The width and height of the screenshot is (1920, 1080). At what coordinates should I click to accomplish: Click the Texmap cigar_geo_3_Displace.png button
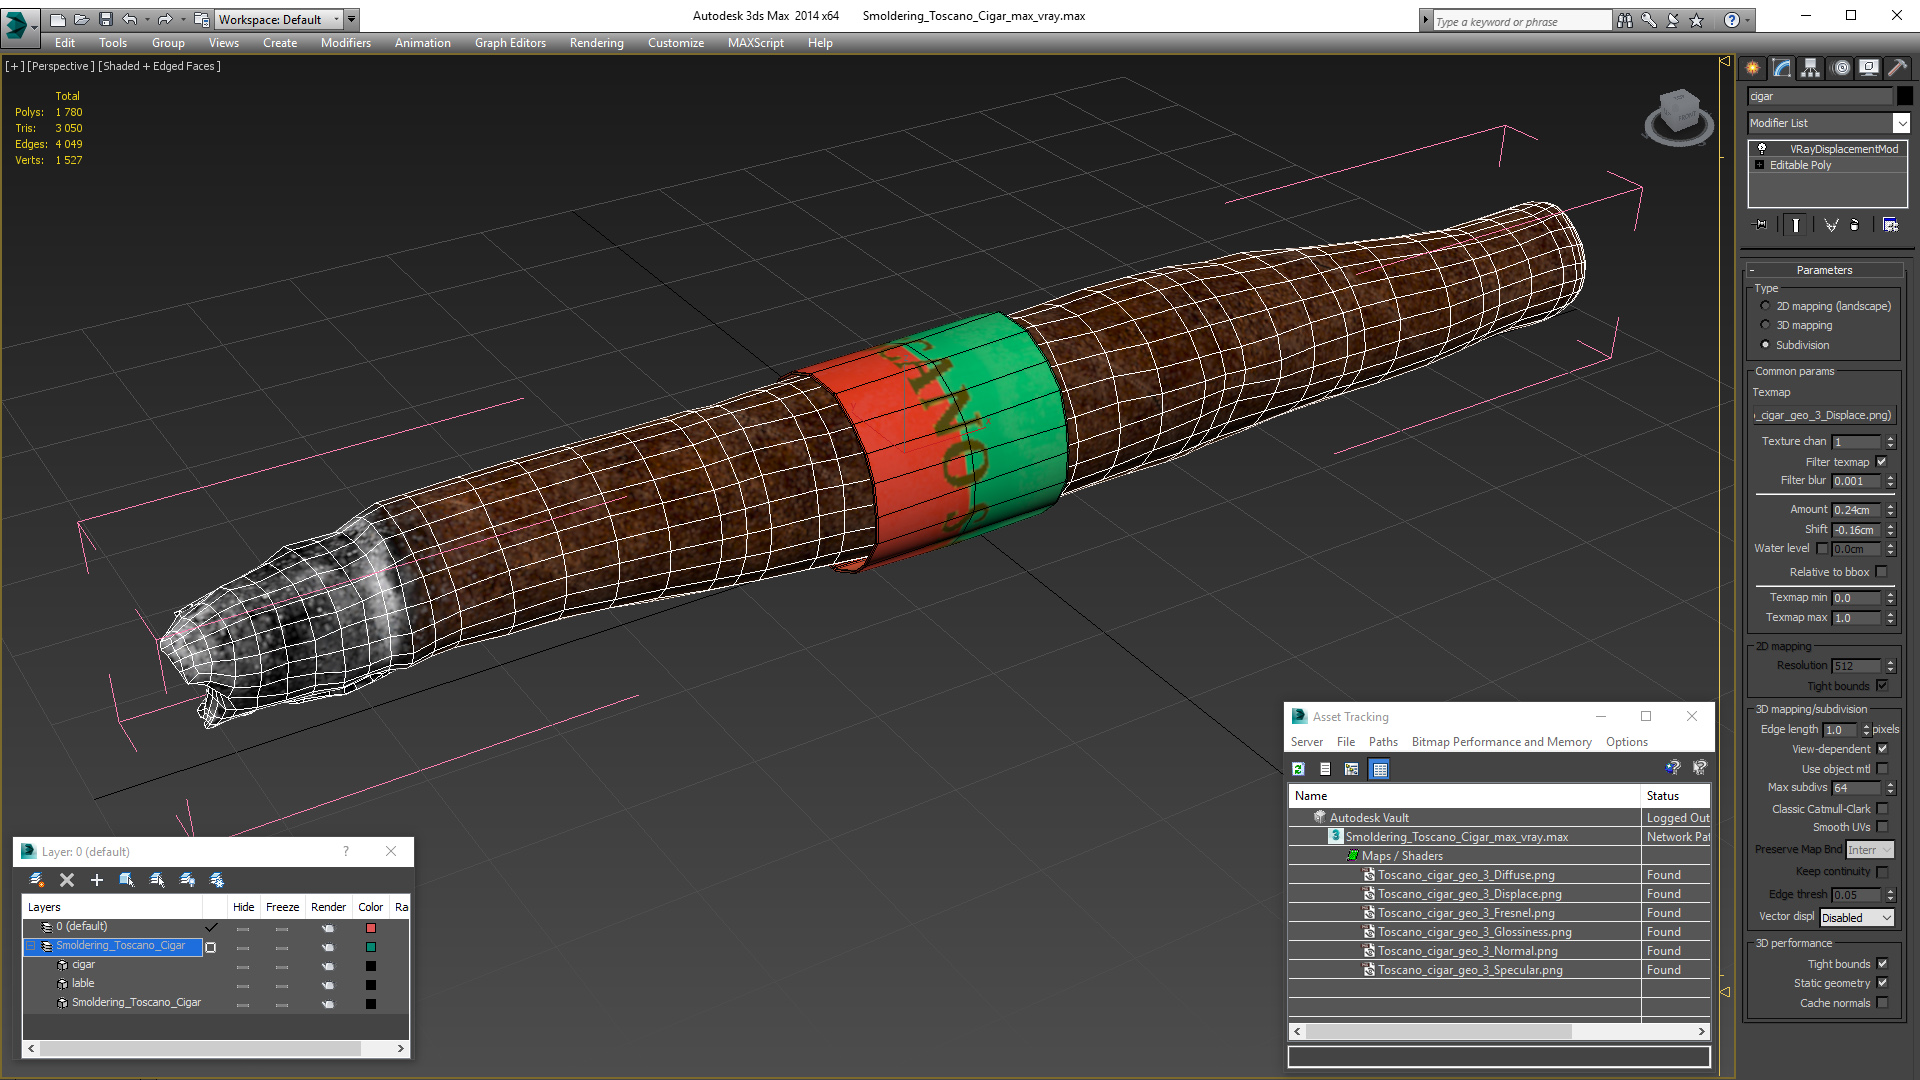(x=1825, y=415)
